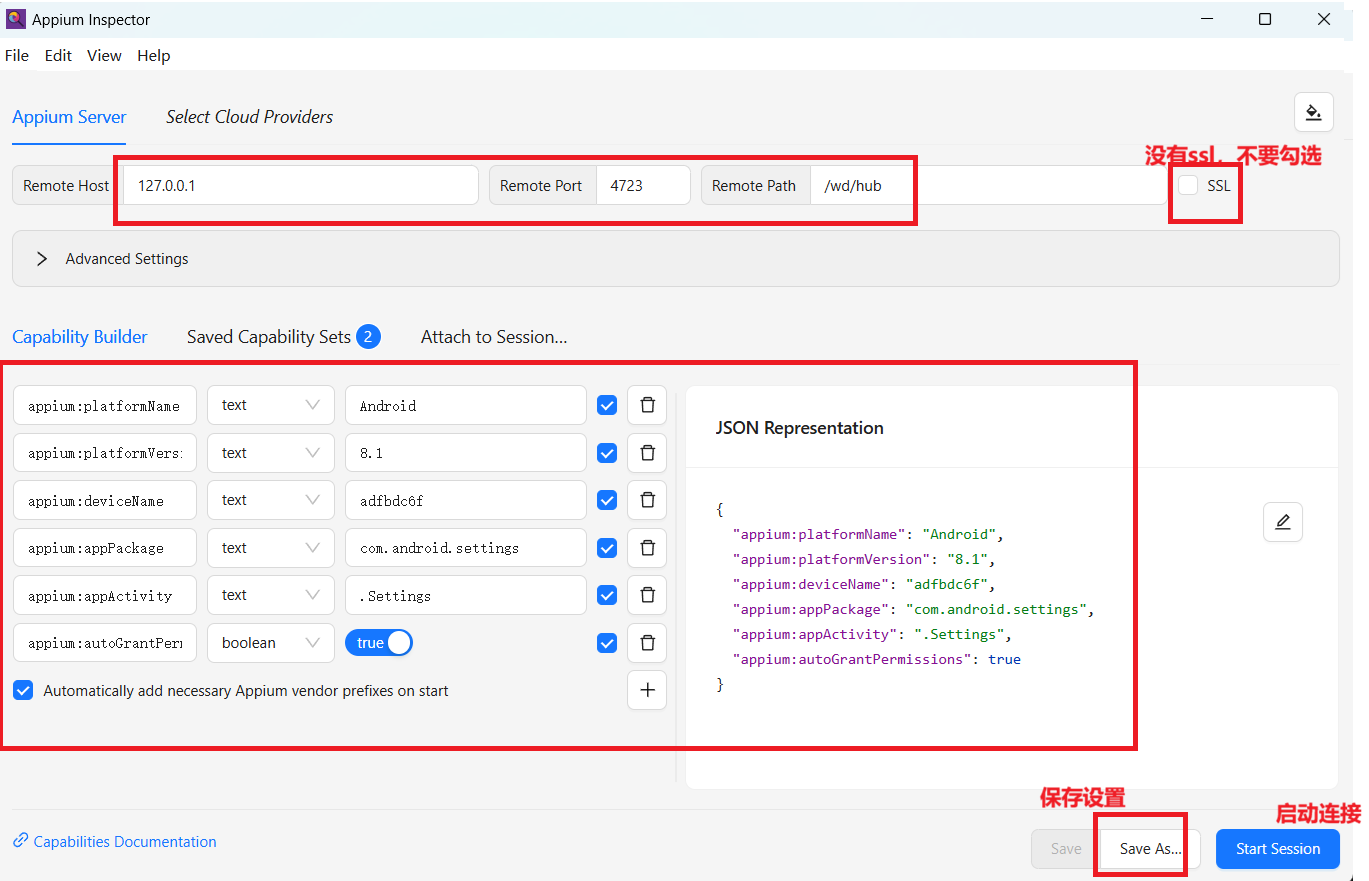The height and width of the screenshot is (881, 1369).
Task: Open type dropdown for appium:appPackage row
Action: pos(271,548)
